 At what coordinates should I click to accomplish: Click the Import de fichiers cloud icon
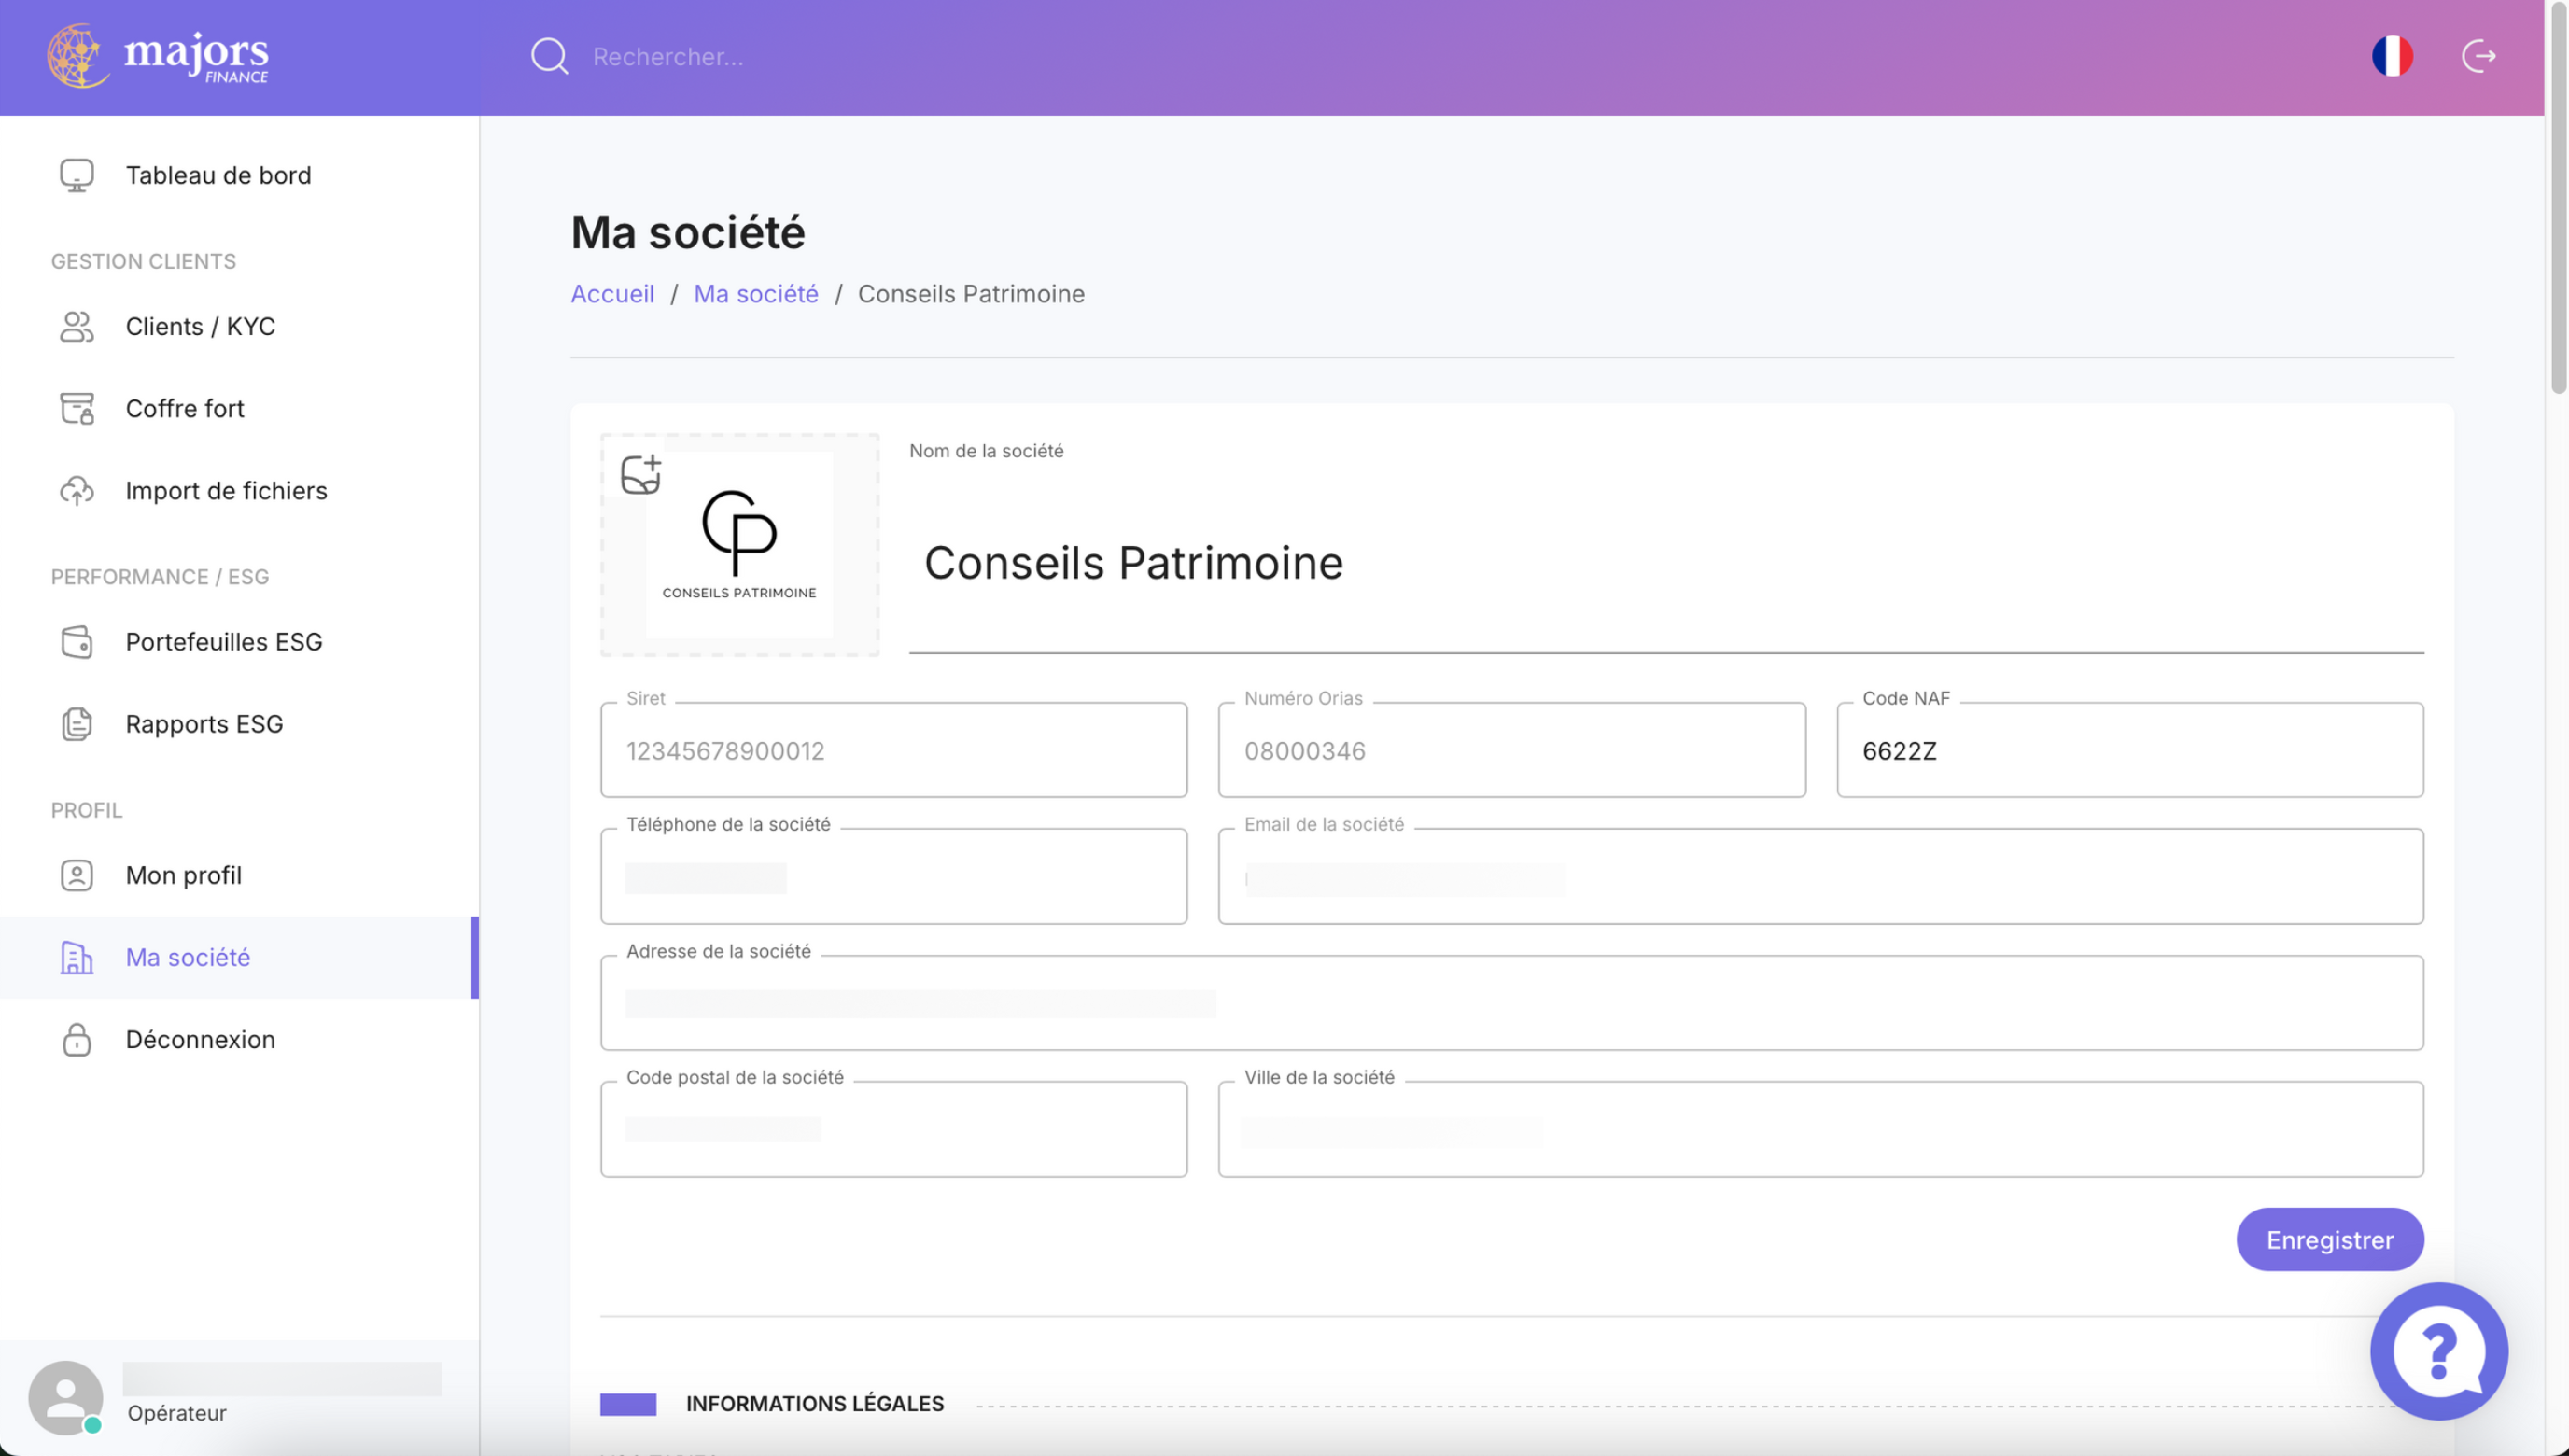click(77, 491)
